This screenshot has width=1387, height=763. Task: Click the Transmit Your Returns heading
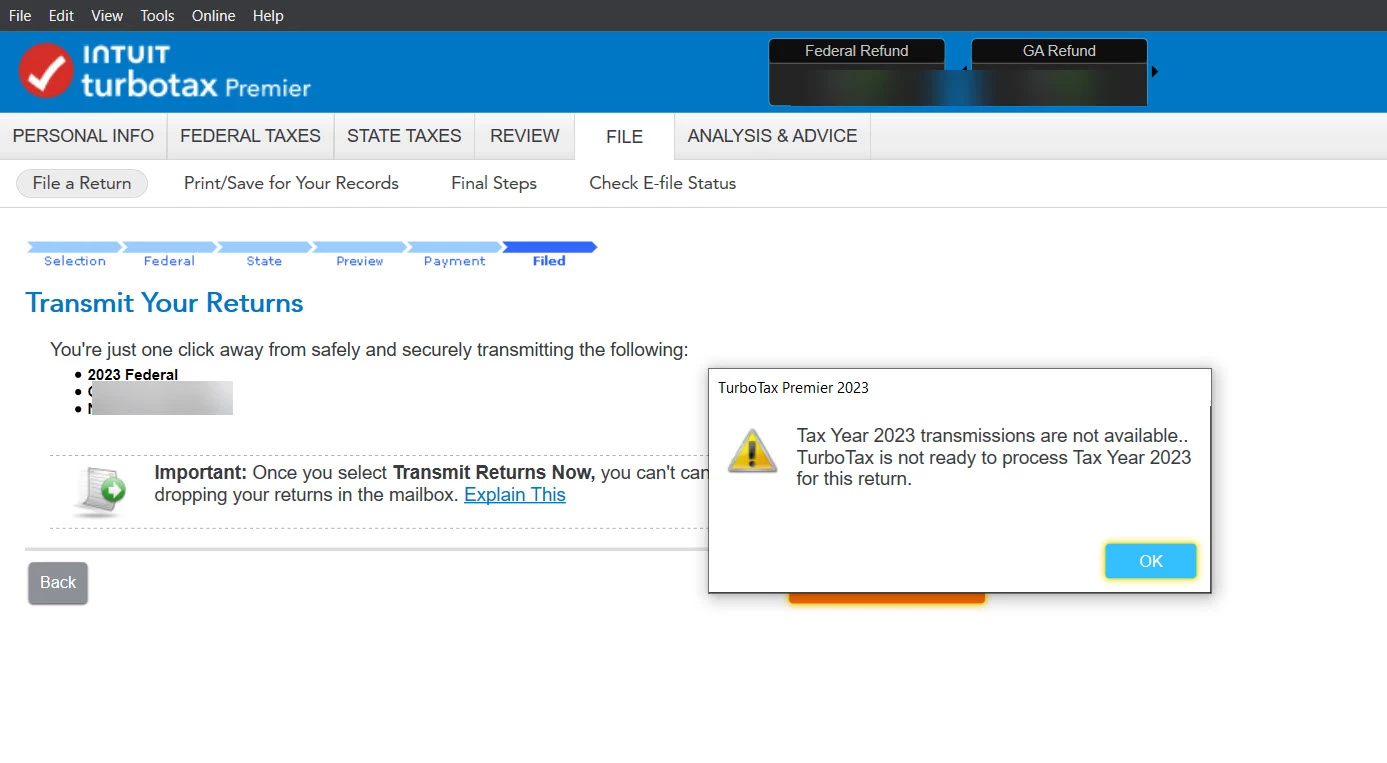coord(164,303)
